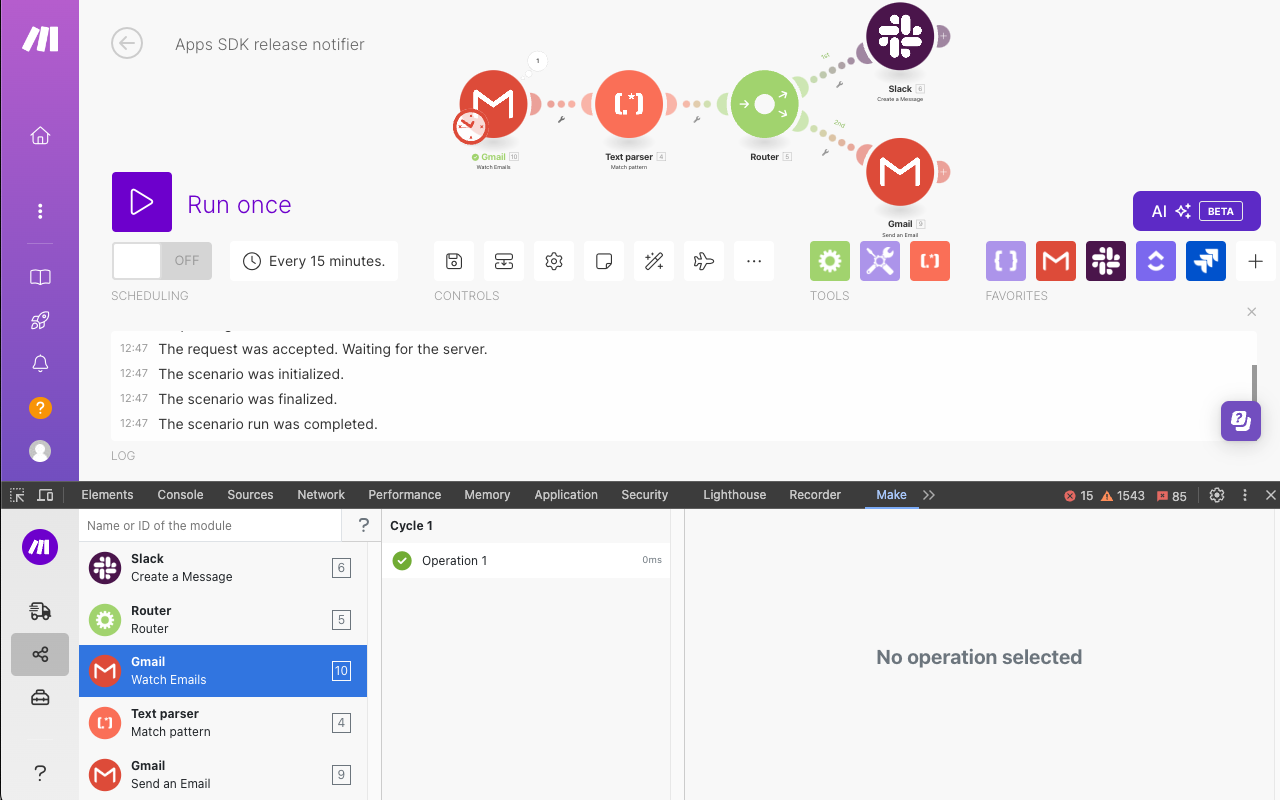Viewport: 1280px width, 800px height.
Task: Open the scenario inputs control icon
Action: (x=504, y=261)
